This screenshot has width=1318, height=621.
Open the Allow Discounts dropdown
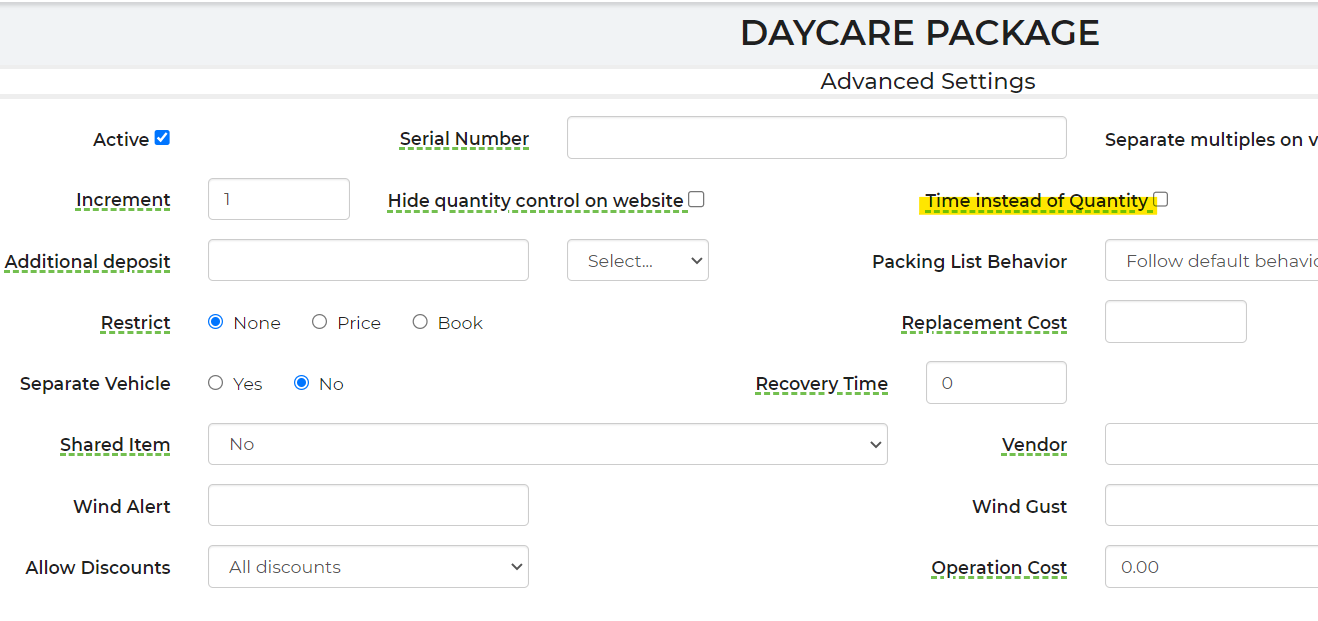pyautogui.click(x=368, y=567)
